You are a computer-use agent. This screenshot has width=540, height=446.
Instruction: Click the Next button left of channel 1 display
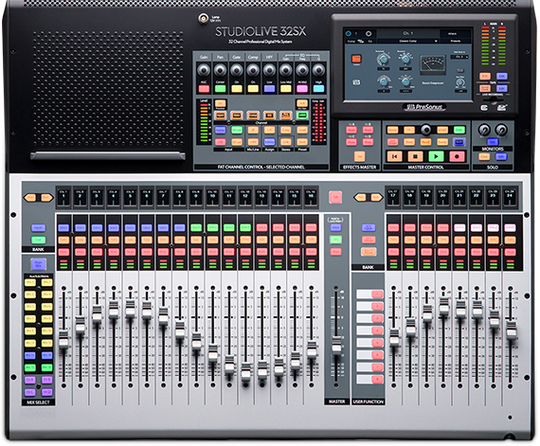(x=46, y=198)
